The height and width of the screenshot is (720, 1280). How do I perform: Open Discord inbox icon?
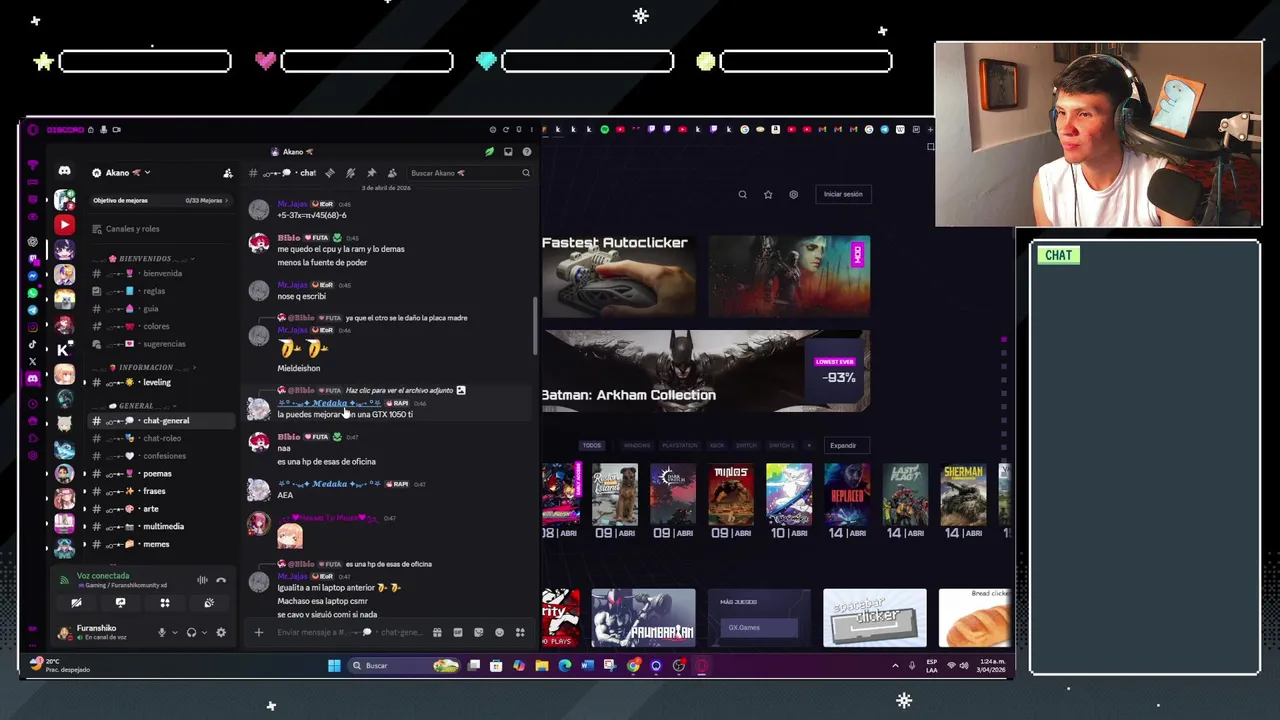[508, 152]
